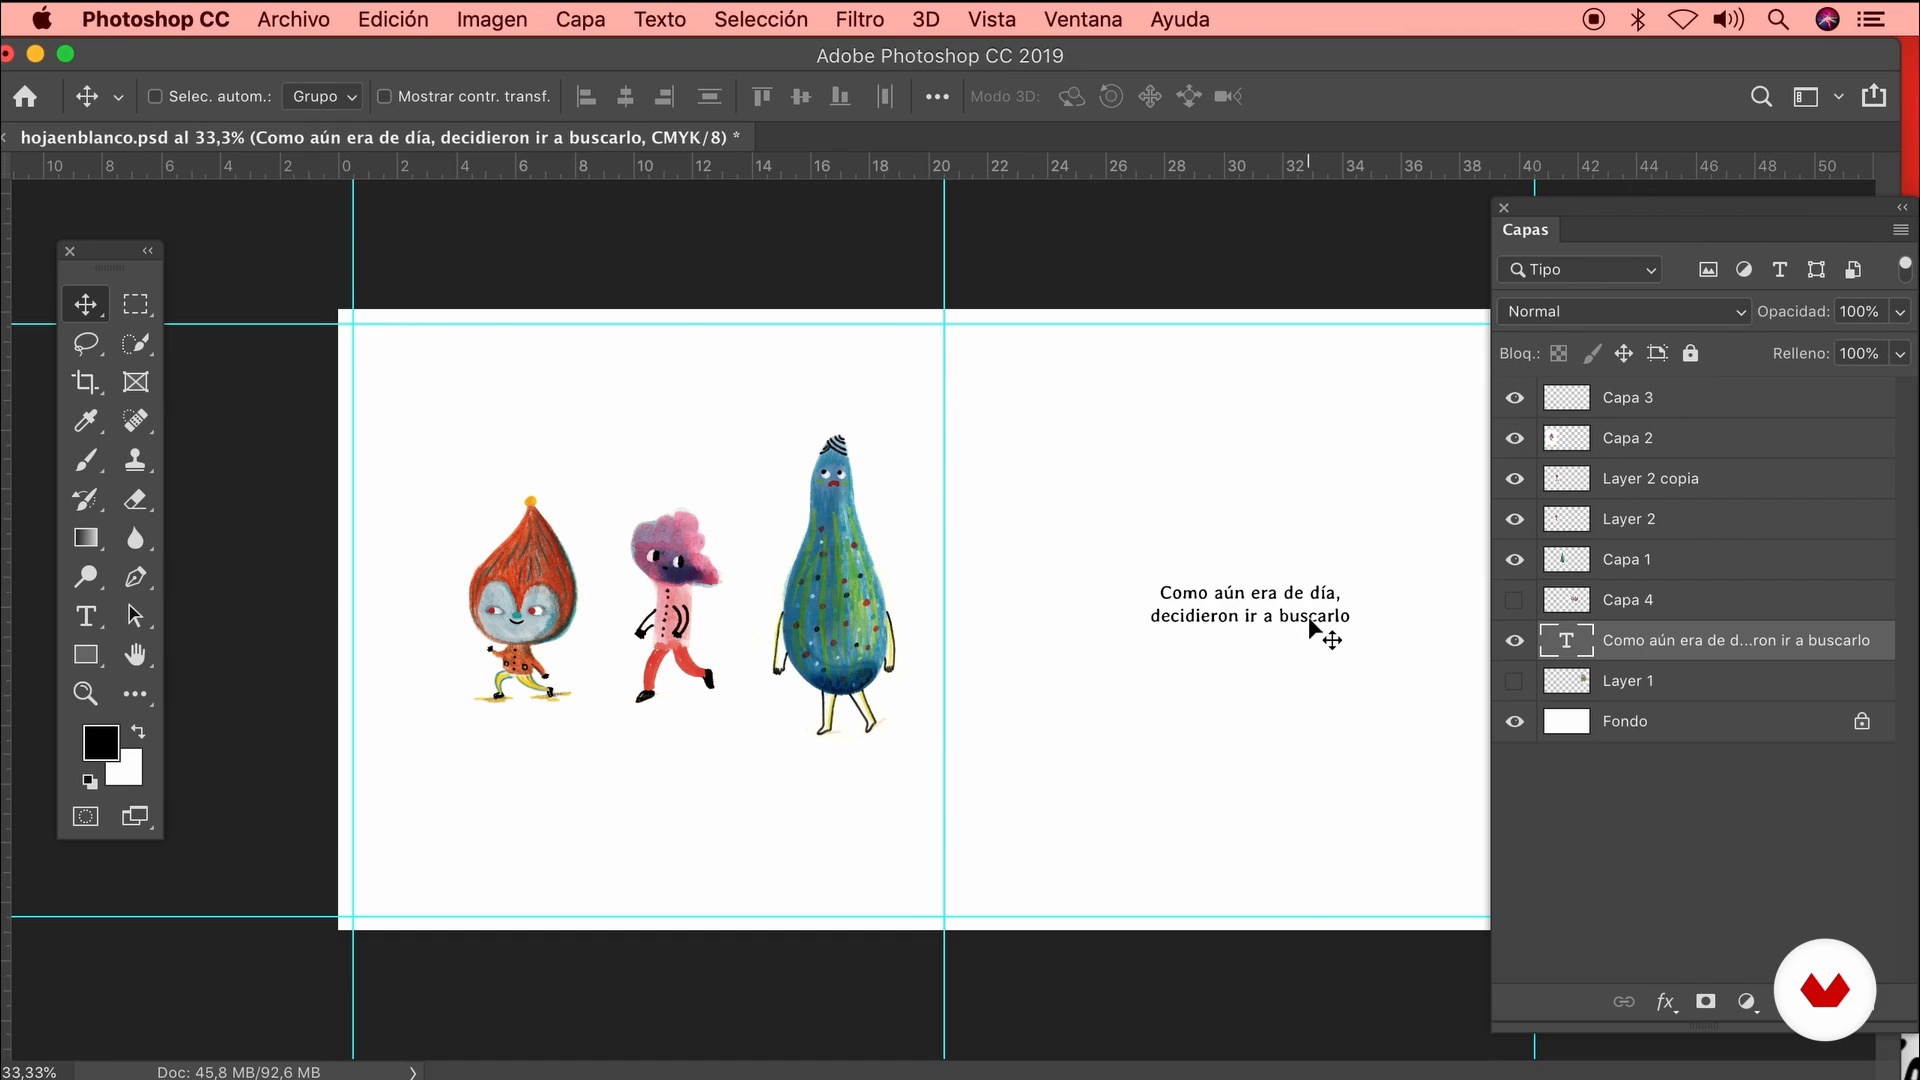Viewport: 1920px width, 1080px height.
Task: Select the Zoom tool
Action: (x=86, y=694)
